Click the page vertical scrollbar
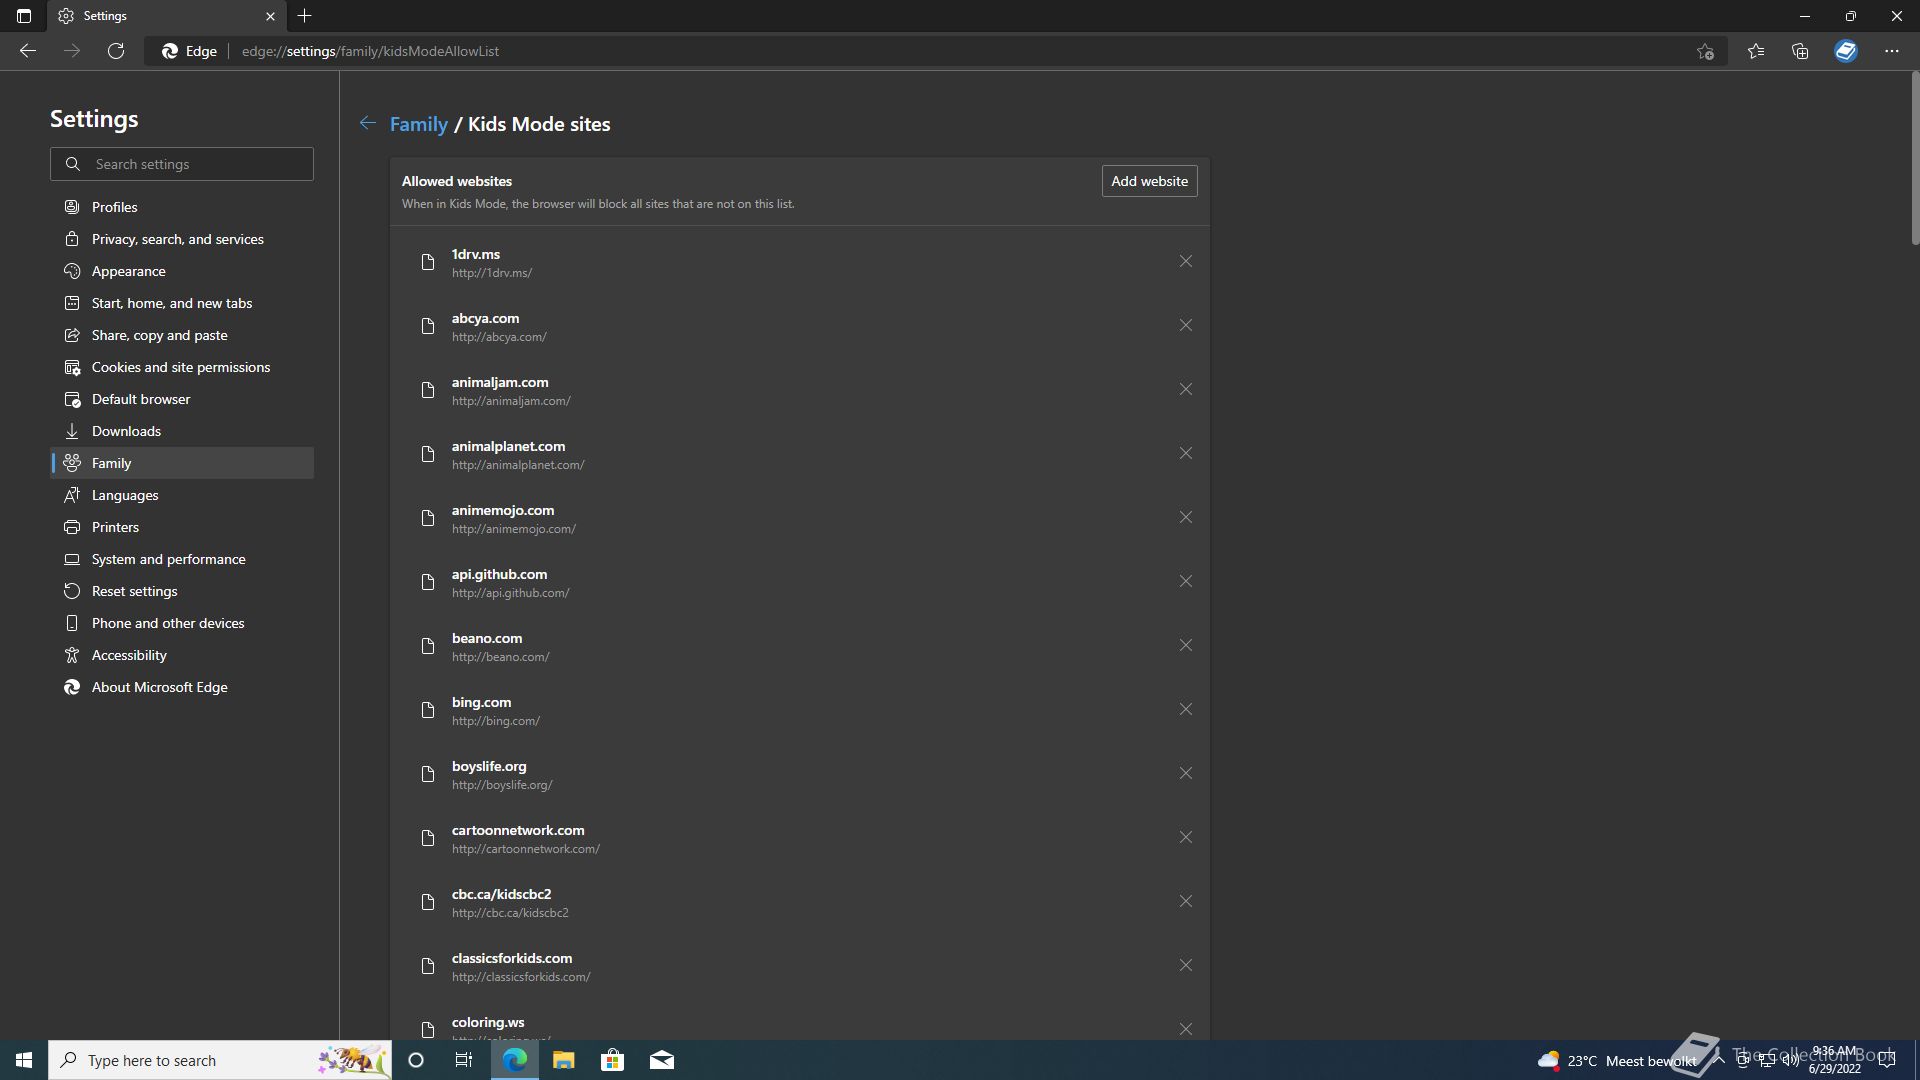 coord(1914,158)
